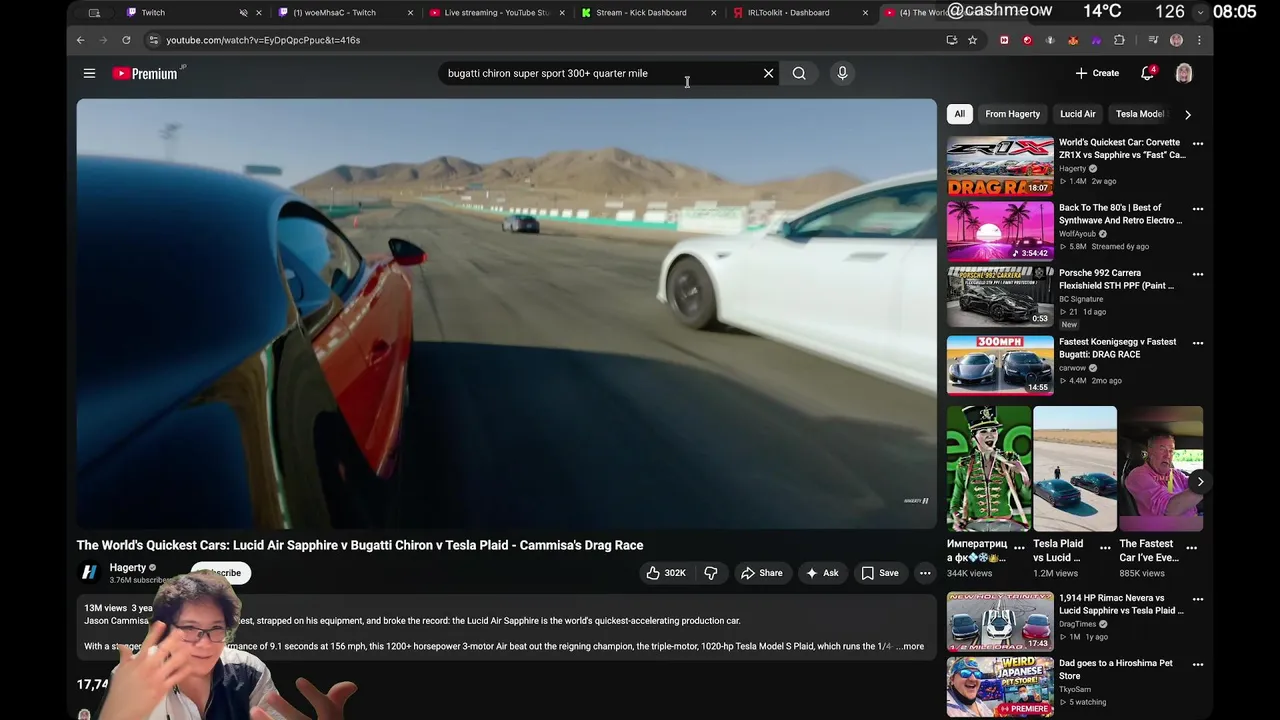This screenshot has height=720, width=1280.
Task: Run search with magnifying glass button
Action: coord(799,73)
